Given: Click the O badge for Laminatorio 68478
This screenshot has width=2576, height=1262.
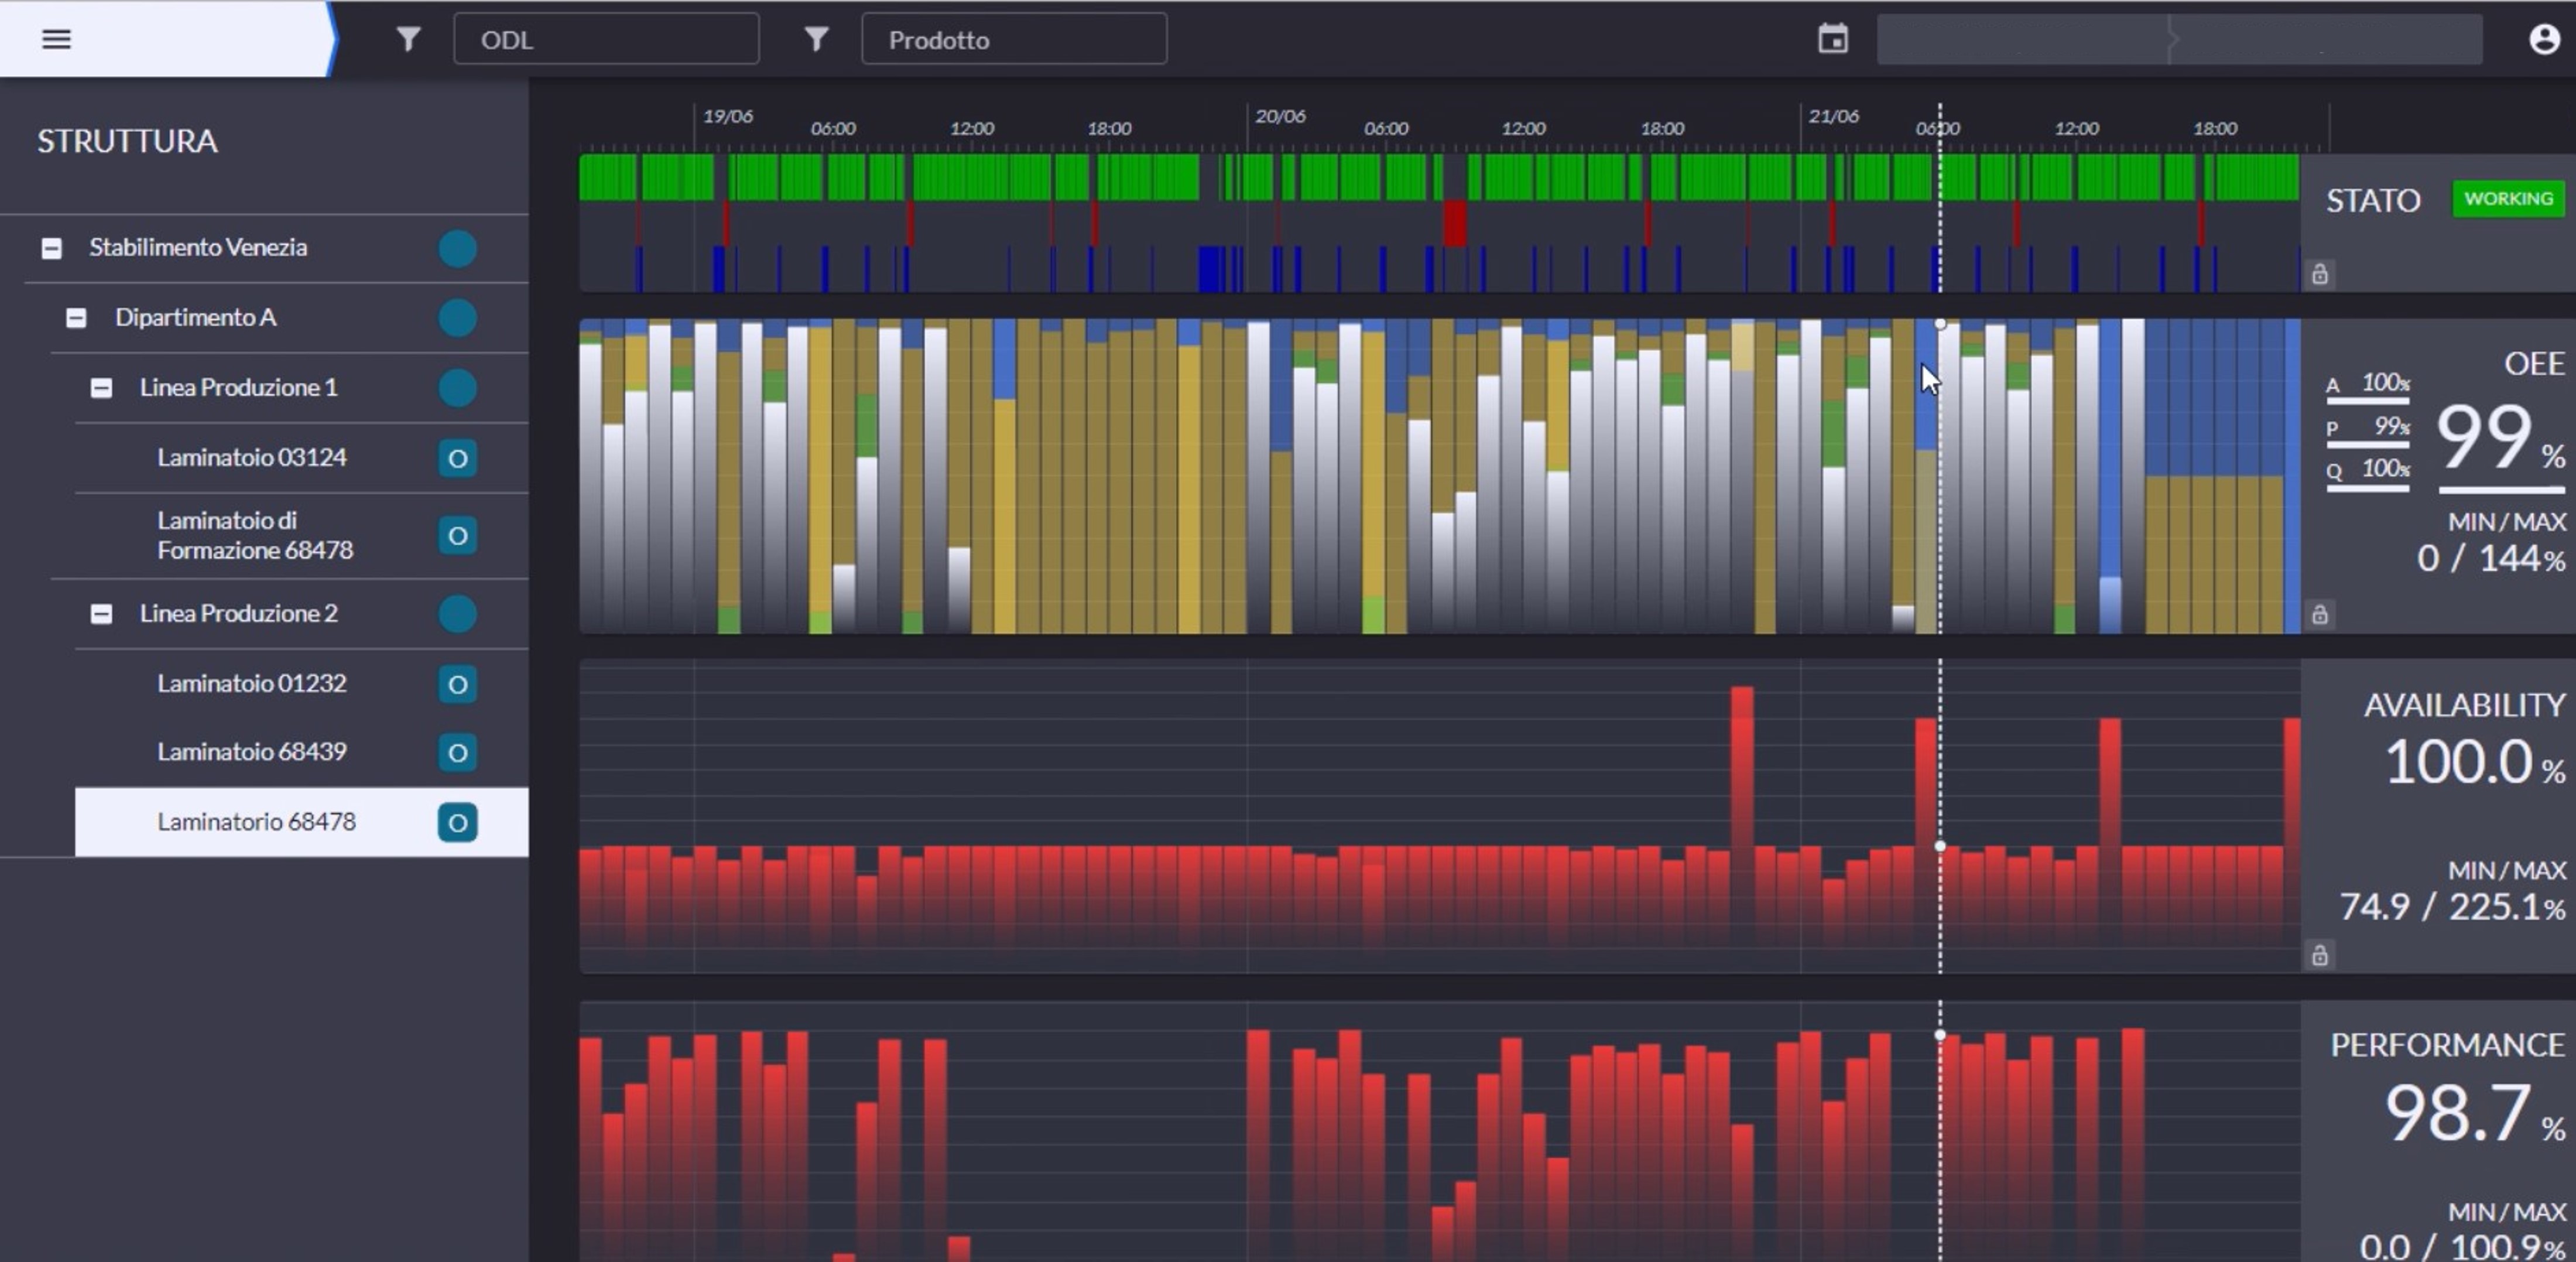Looking at the screenshot, I should click(457, 822).
